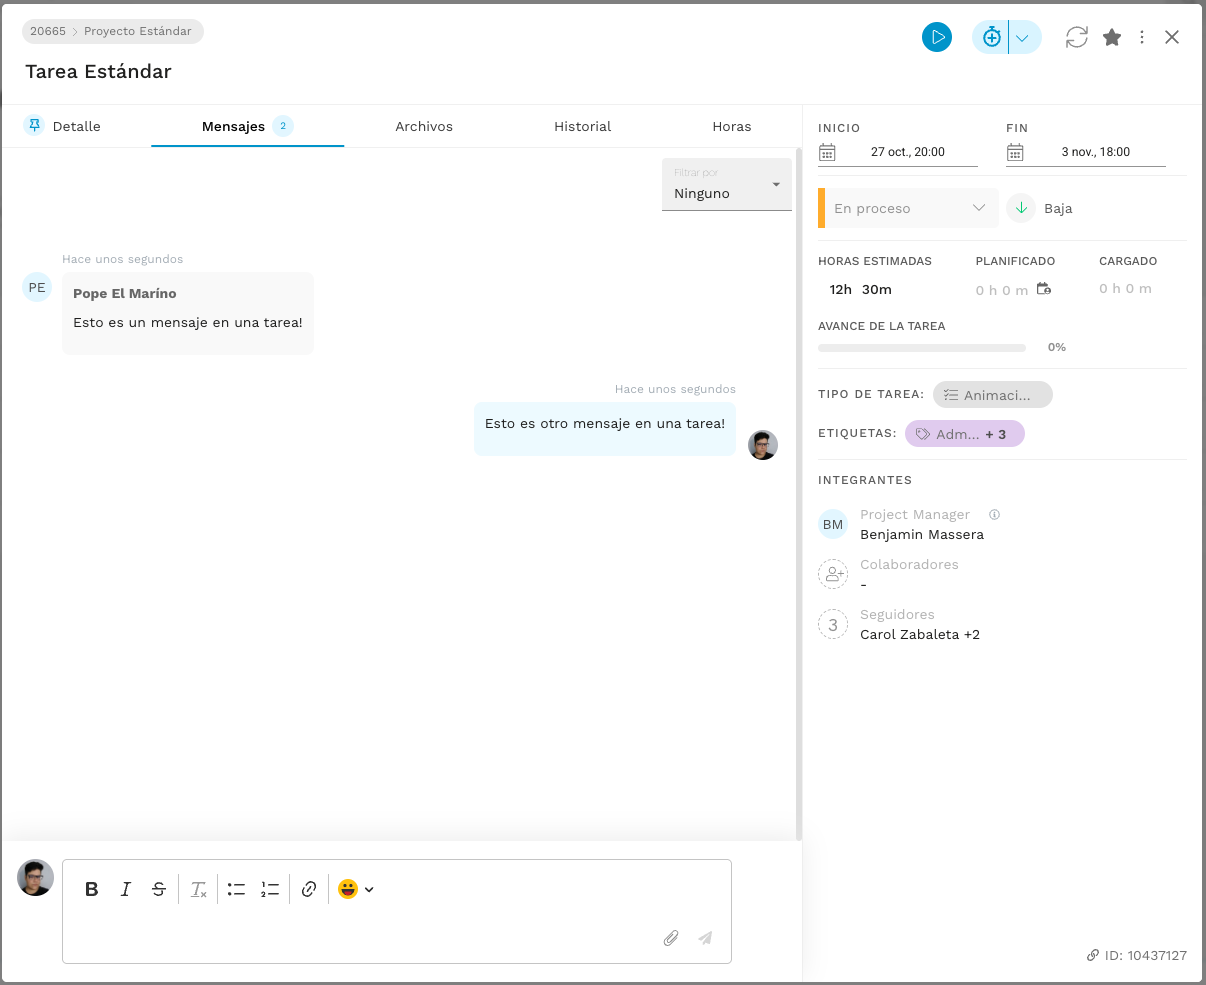Click the BM Project Manager avatar
The height and width of the screenshot is (985, 1206).
(833, 524)
